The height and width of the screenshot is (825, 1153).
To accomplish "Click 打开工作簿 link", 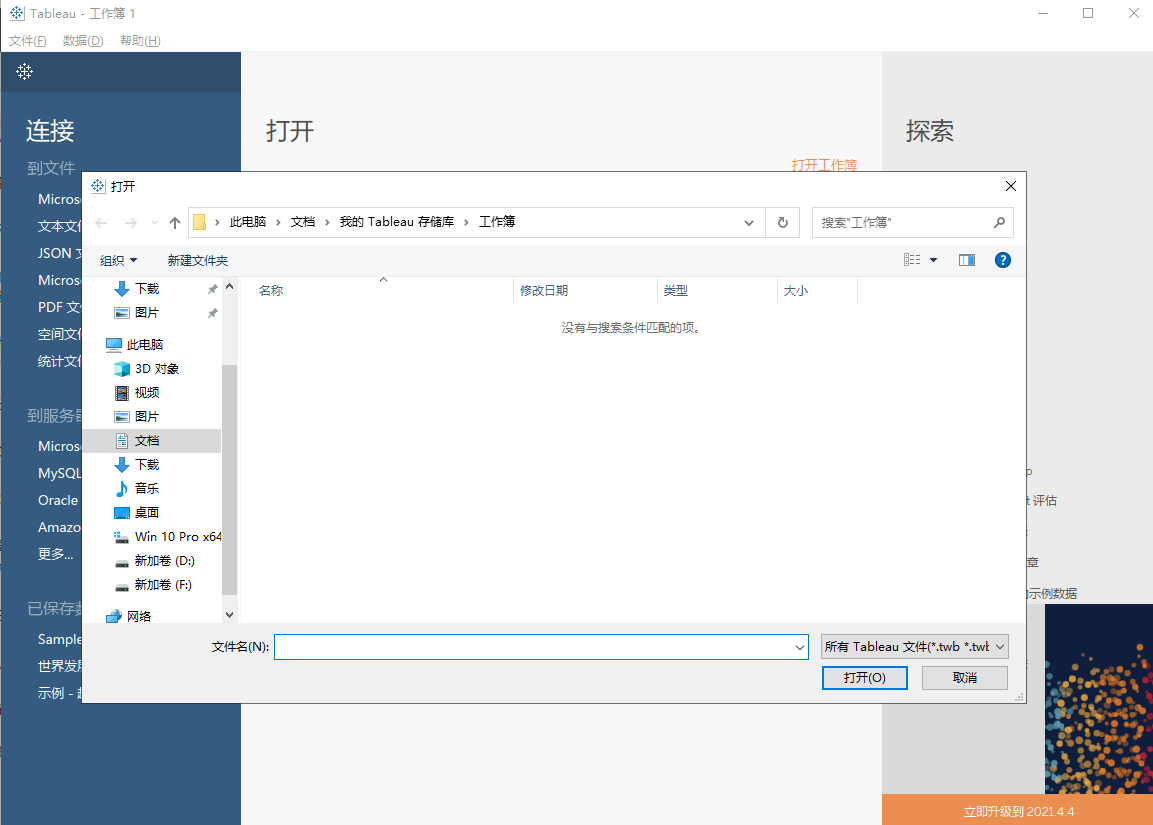I will tap(824, 165).
